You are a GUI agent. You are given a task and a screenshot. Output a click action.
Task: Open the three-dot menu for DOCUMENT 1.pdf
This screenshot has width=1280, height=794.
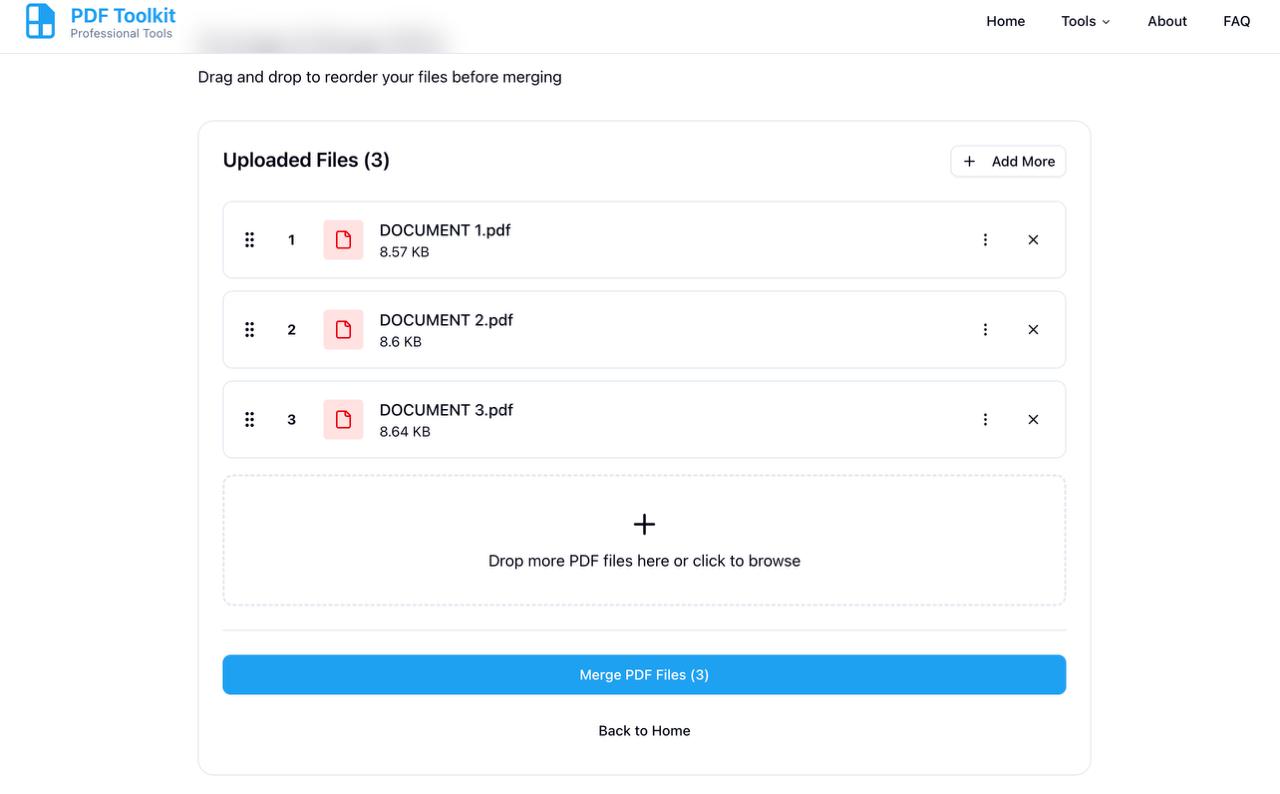(985, 240)
